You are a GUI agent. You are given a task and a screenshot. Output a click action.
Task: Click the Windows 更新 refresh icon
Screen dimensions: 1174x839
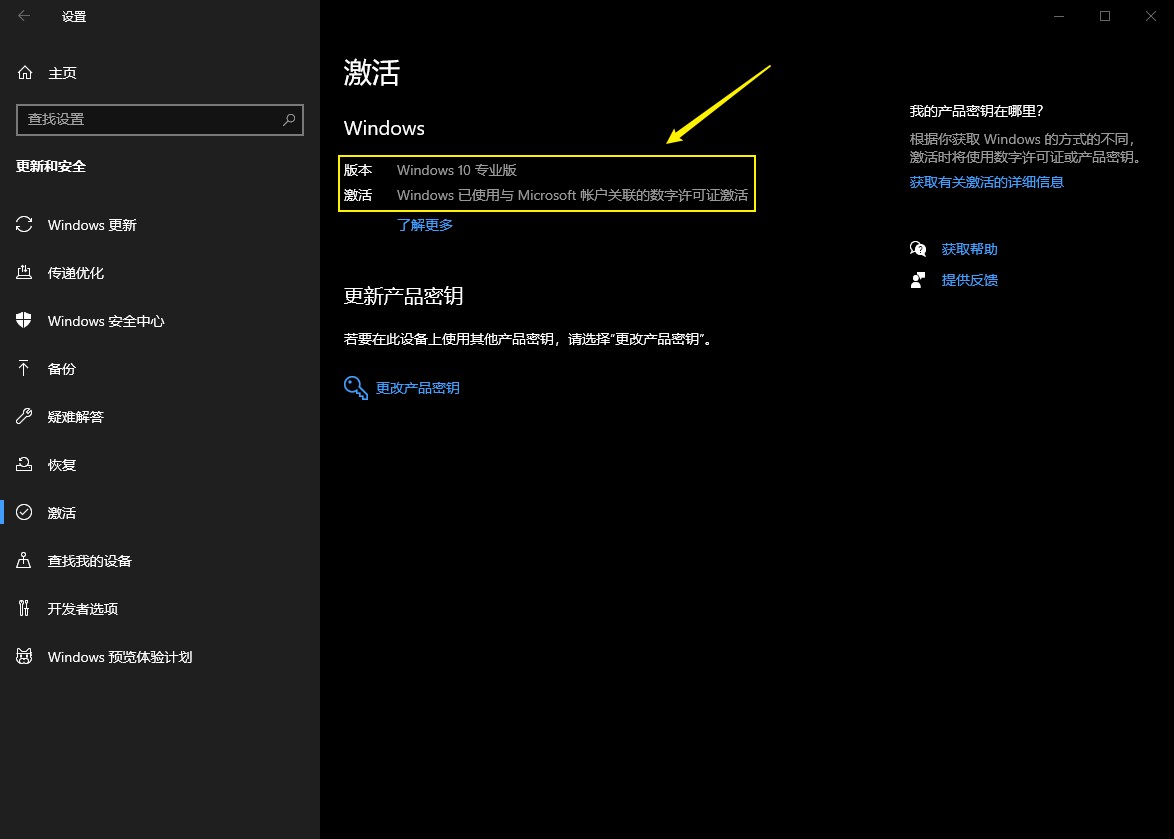24,225
